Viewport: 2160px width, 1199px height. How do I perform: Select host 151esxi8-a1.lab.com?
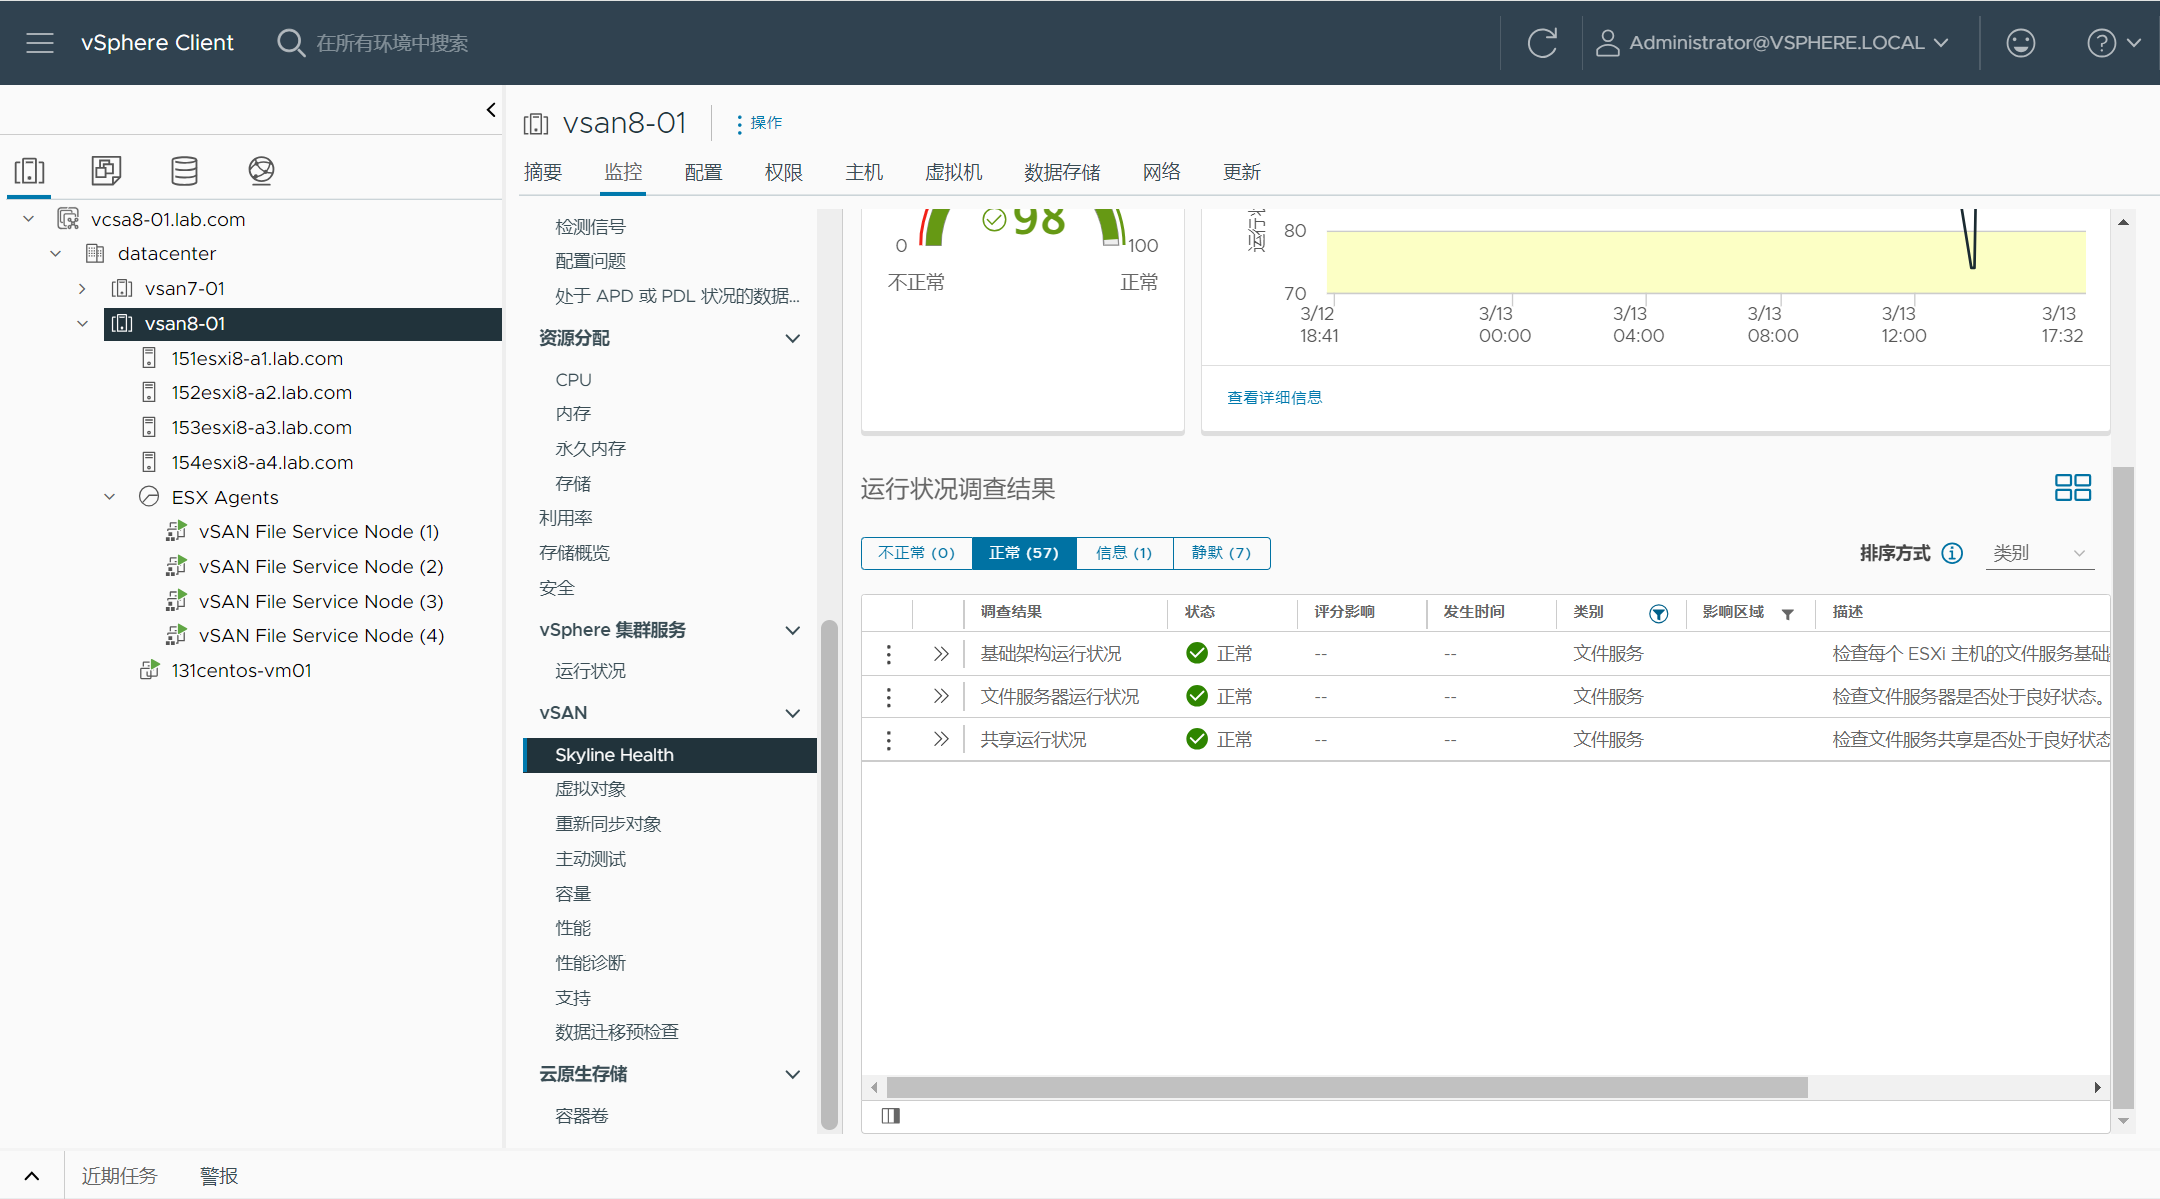(x=257, y=358)
